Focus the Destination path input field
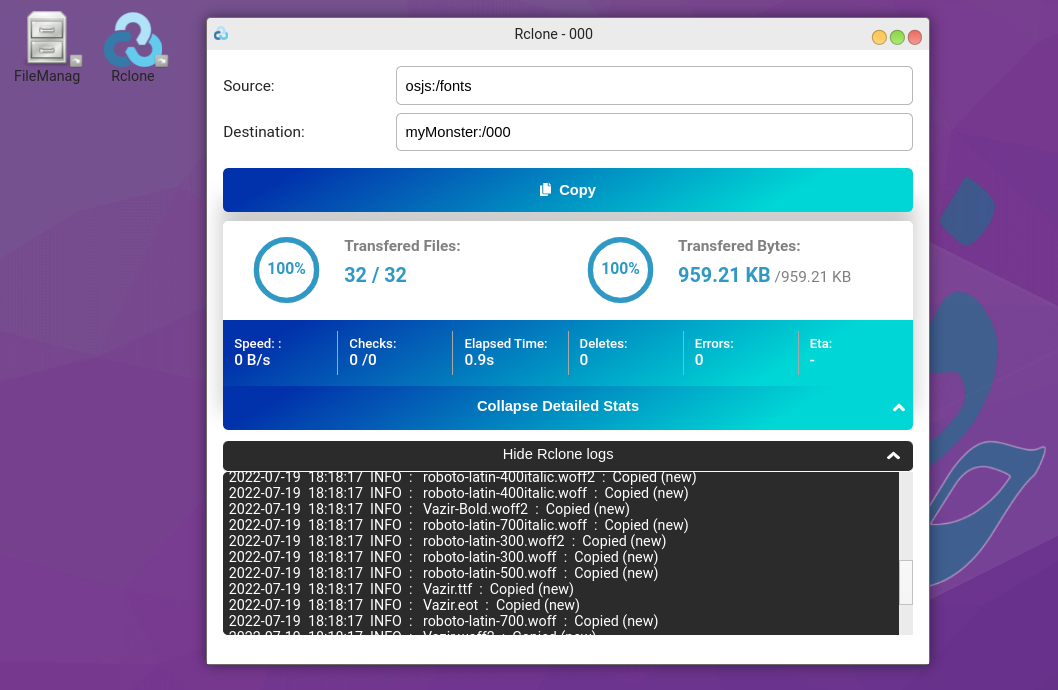The width and height of the screenshot is (1058, 690). pyautogui.click(x=654, y=132)
